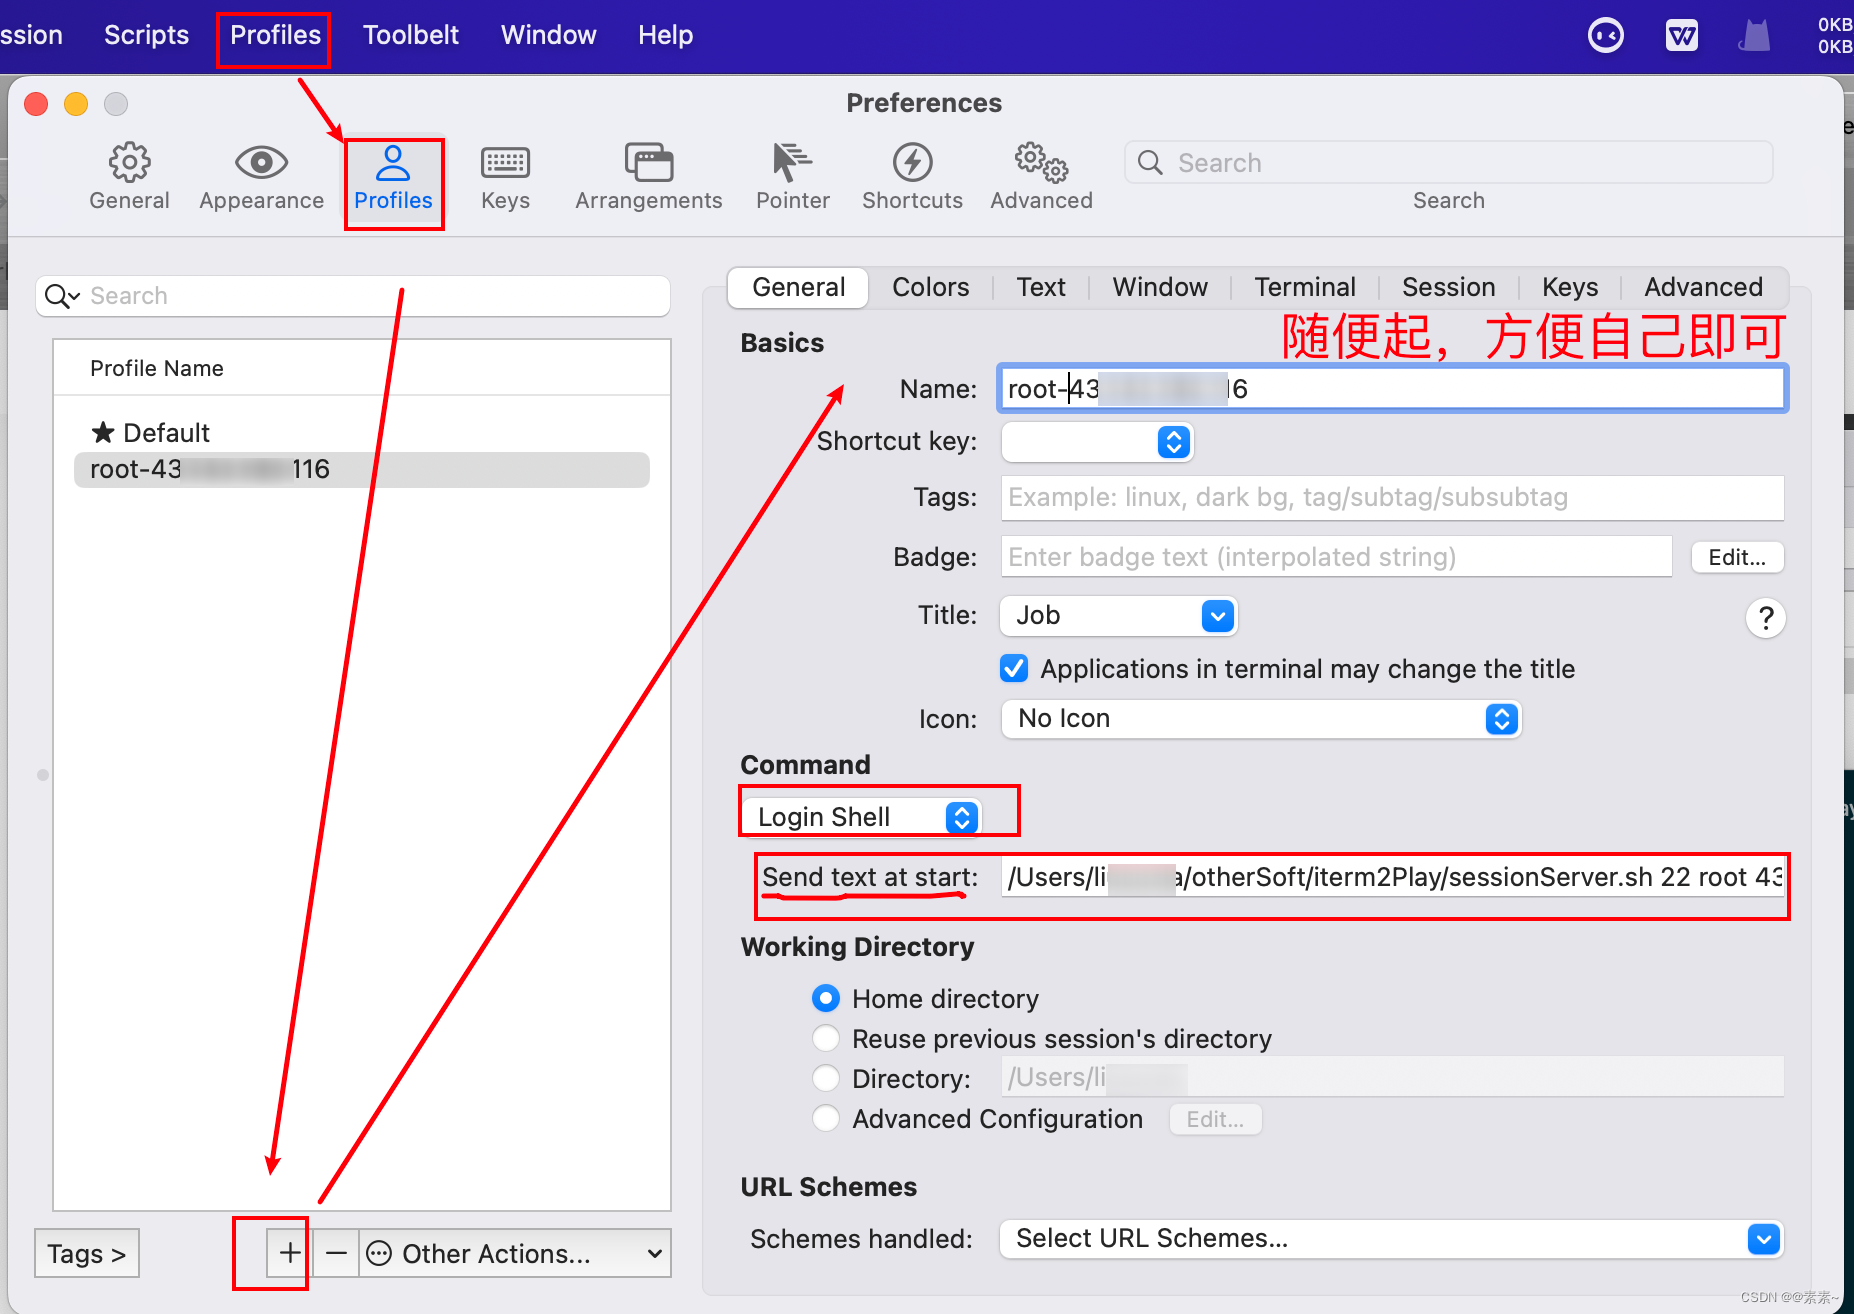1854x1314 pixels.
Task: Open Select URL Schemes dropdown
Action: tap(1392, 1239)
